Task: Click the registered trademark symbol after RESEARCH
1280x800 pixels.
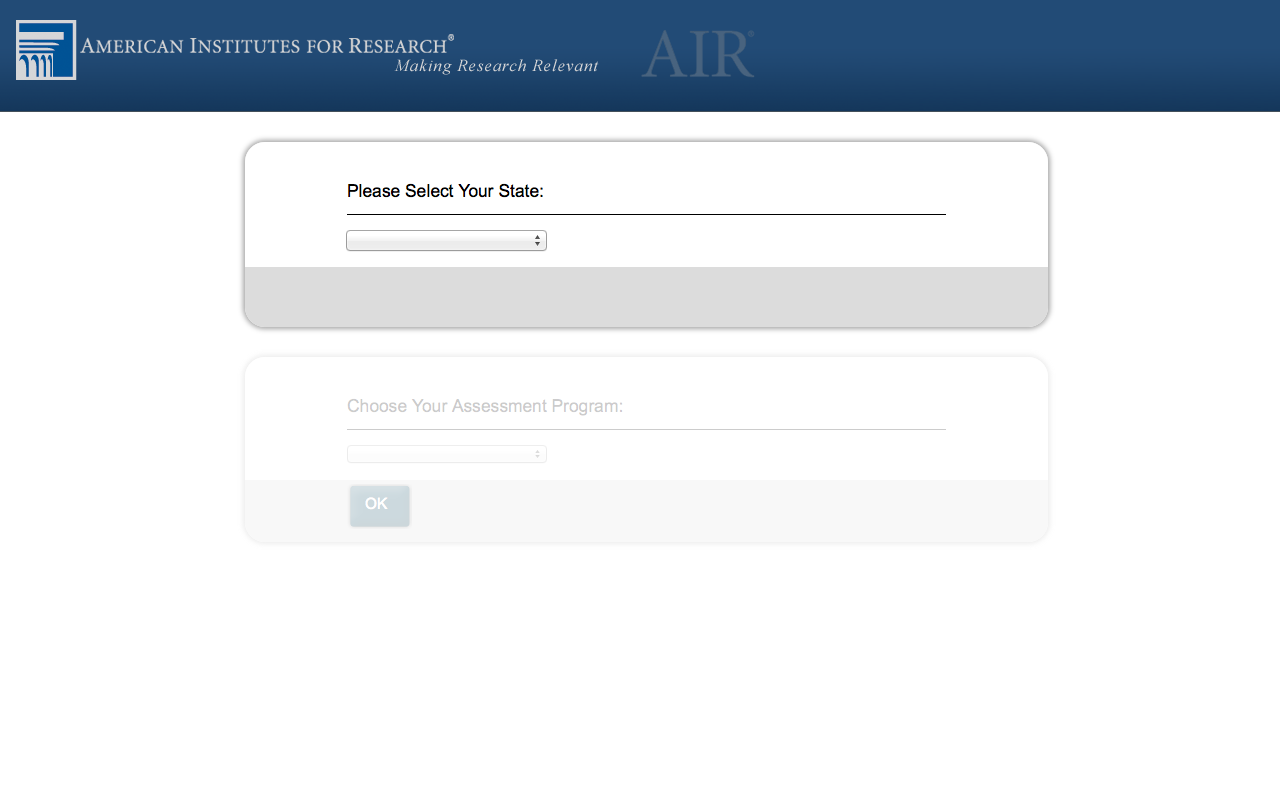Action: pos(451,37)
